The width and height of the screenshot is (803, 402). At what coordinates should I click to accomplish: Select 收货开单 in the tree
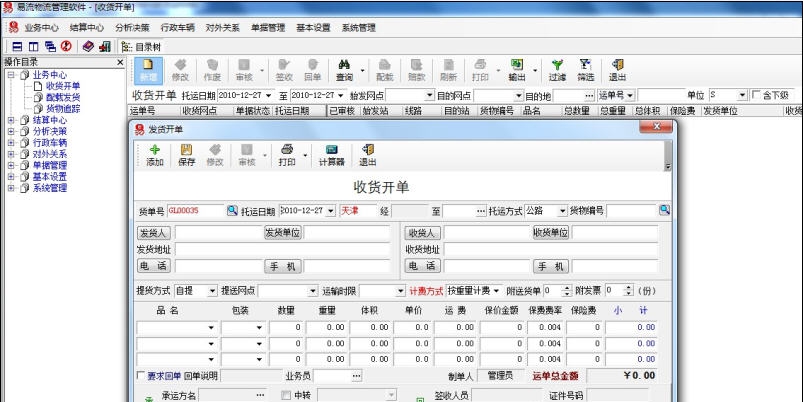(63, 86)
